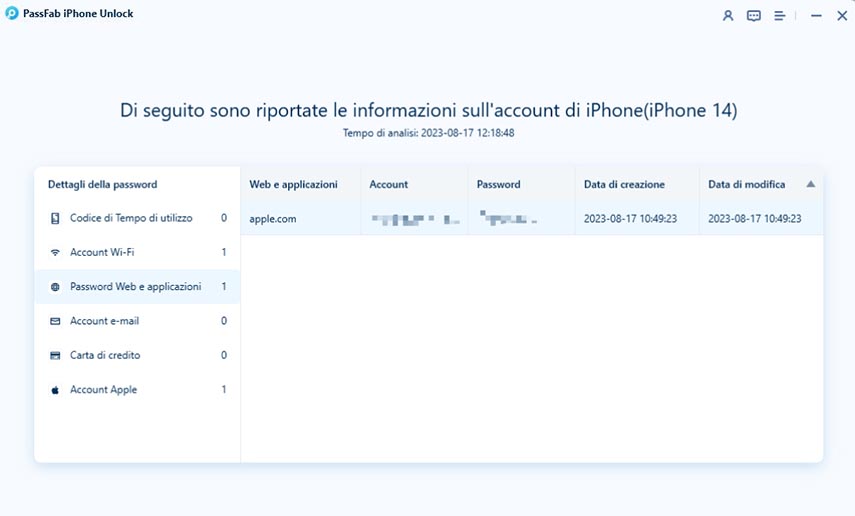This screenshot has width=855, height=516.
Task: Open the hamburger menu in title bar
Action: pyautogui.click(x=780, y=16)
